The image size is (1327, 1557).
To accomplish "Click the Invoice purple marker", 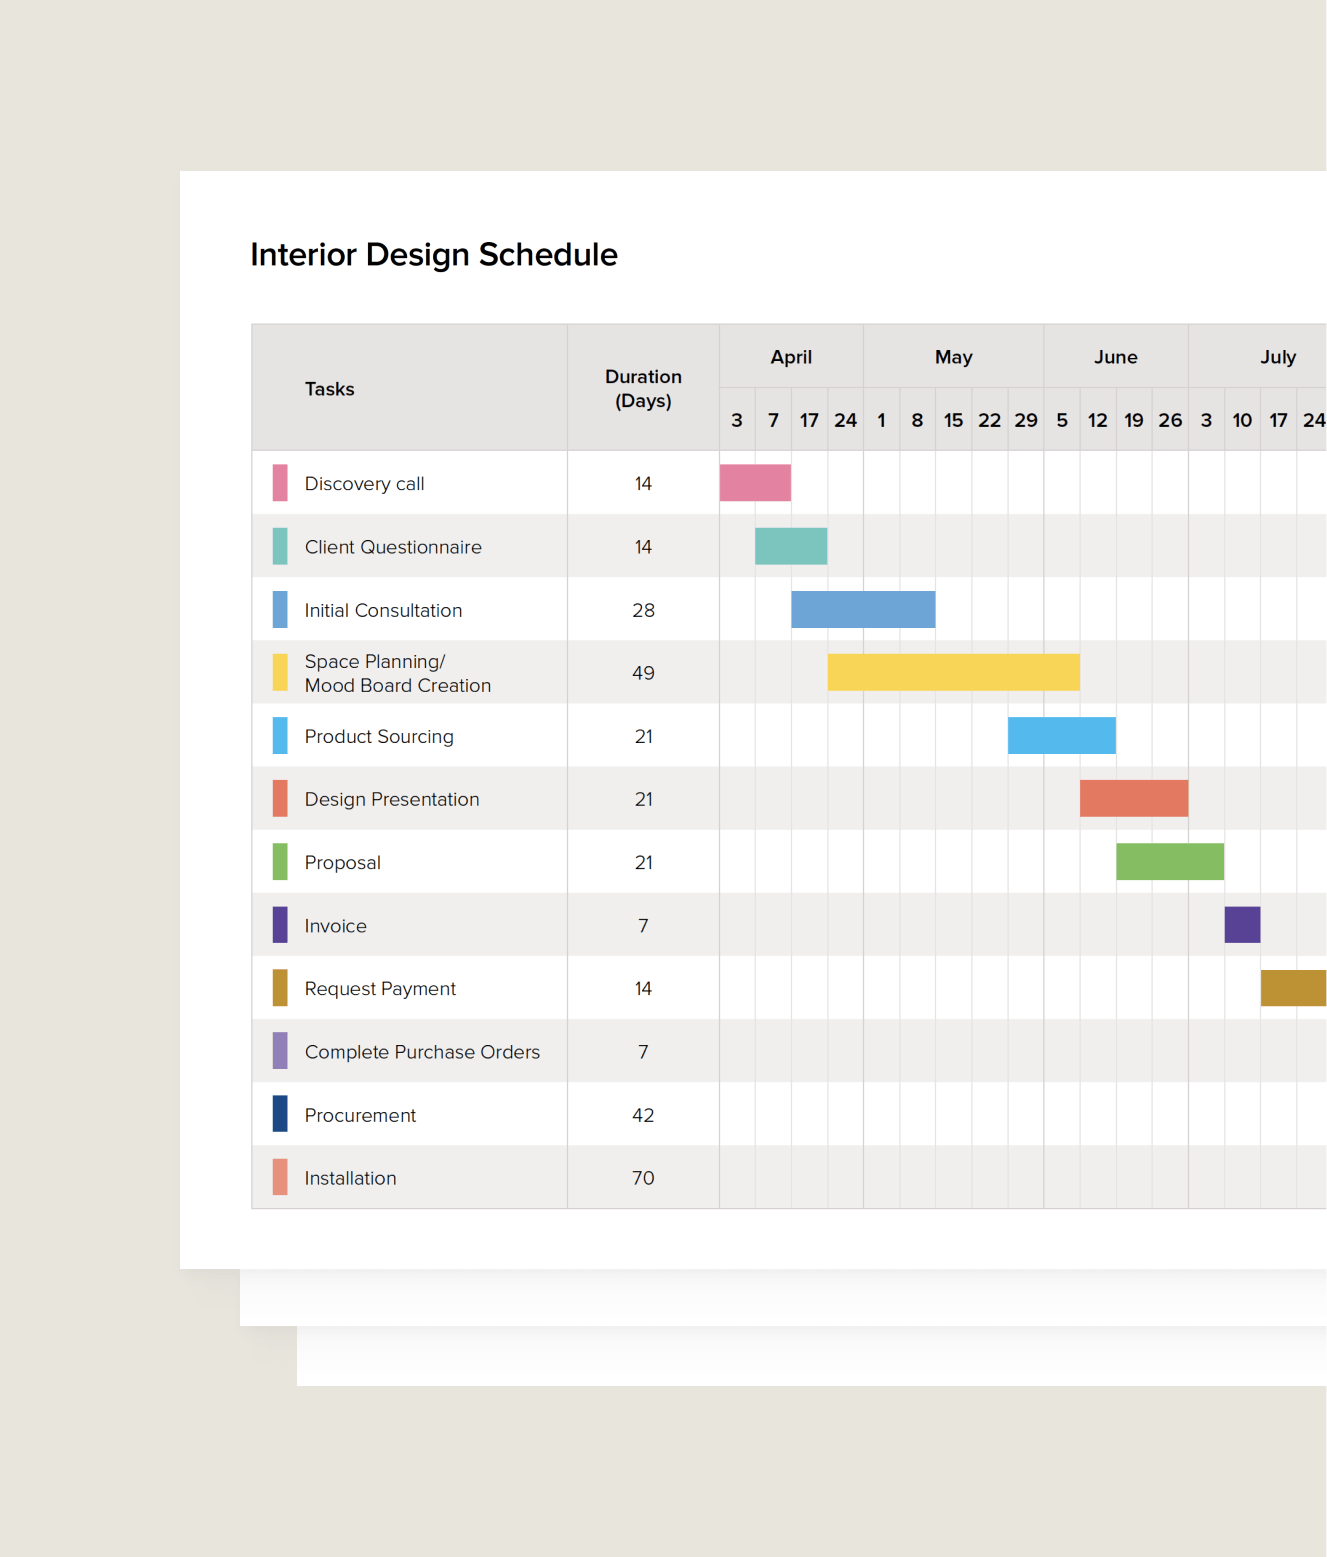I will point(280,925).
